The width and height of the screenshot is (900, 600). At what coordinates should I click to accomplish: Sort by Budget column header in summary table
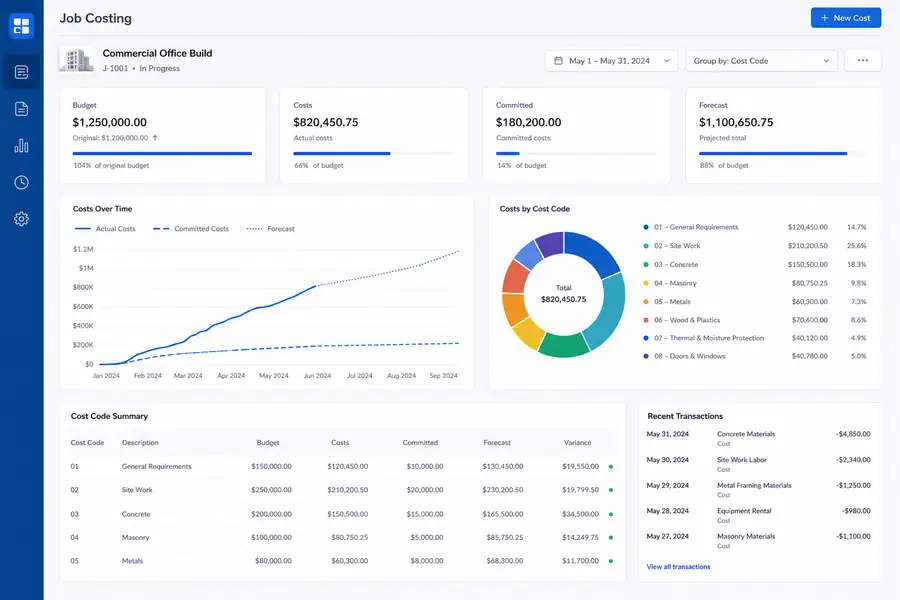click(268, 443)
